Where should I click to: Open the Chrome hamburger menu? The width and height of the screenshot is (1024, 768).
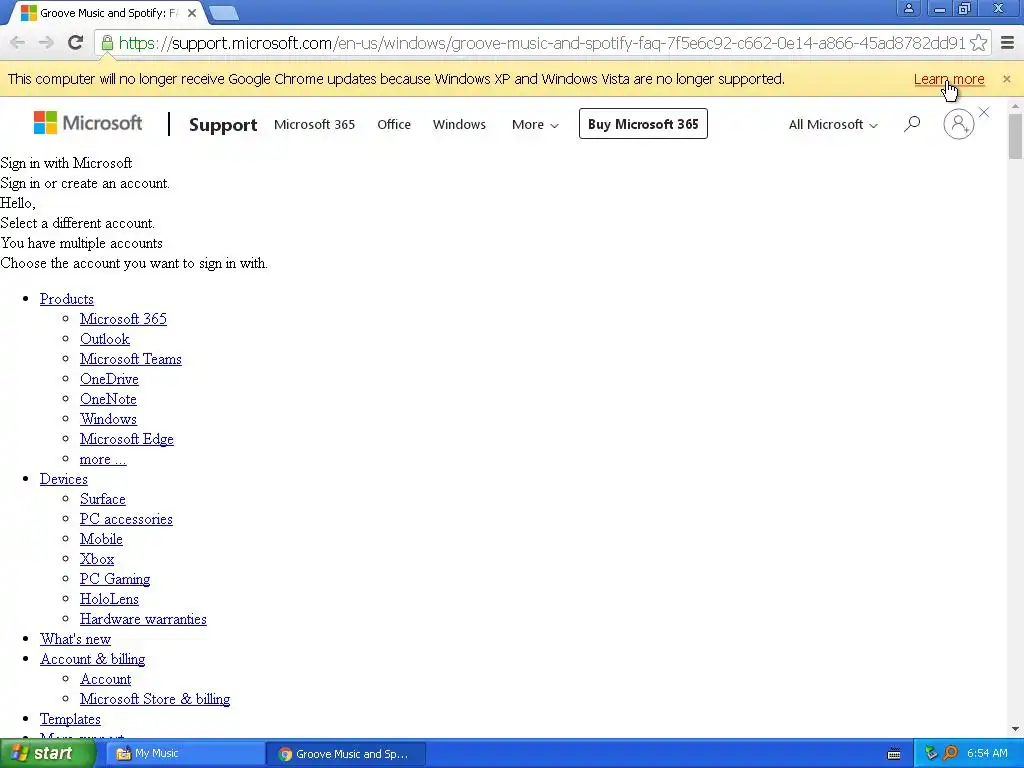pyautogui.click(x=1008, y=43)
